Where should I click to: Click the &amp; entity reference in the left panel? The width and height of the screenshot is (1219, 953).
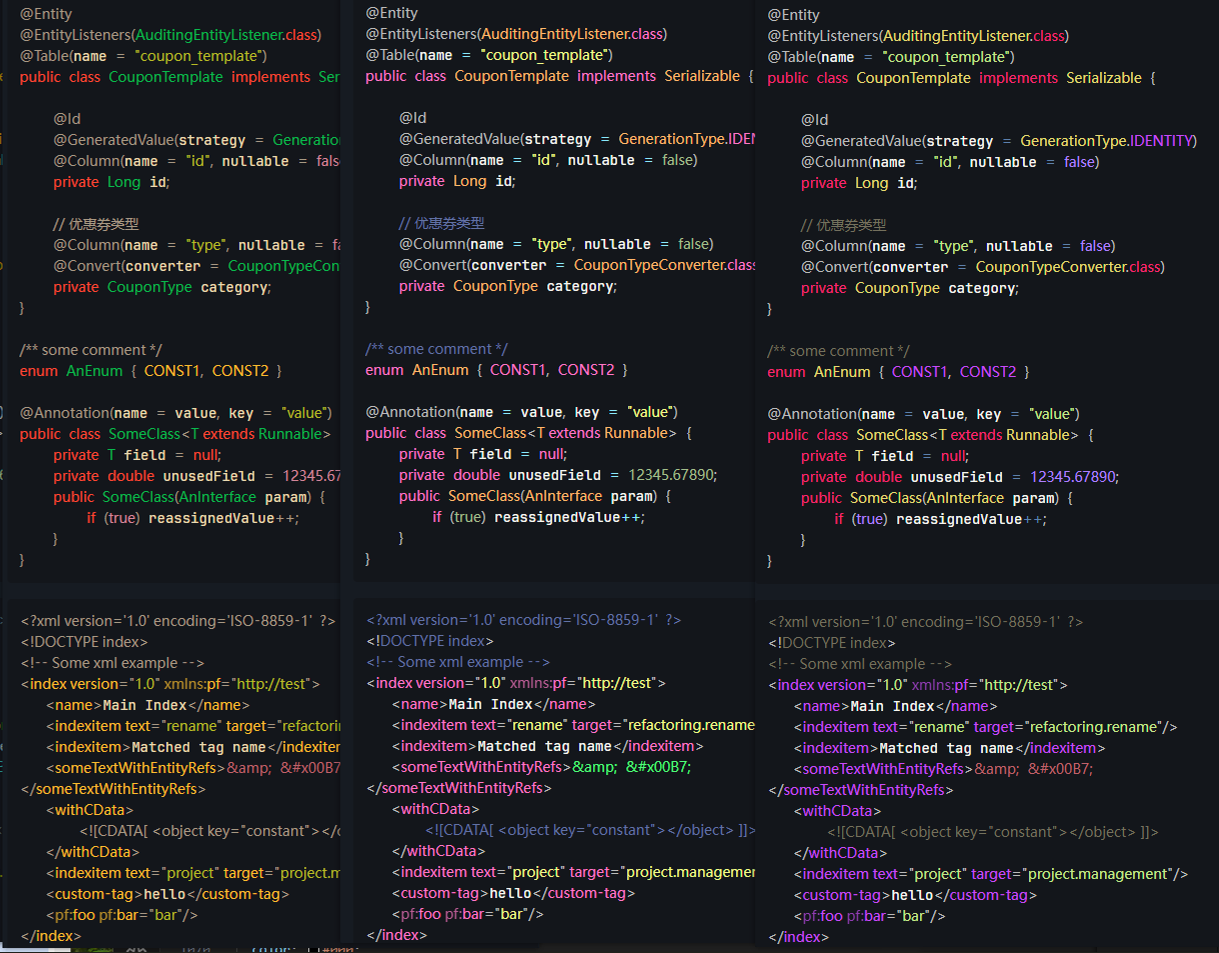point(249,768)
